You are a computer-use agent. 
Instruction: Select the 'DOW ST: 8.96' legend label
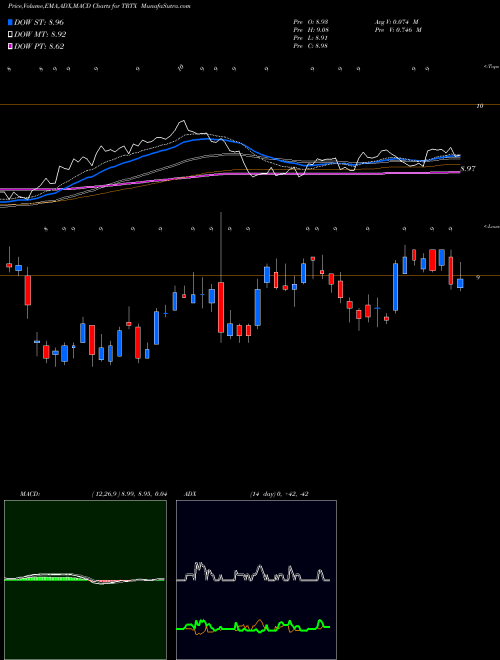click(x=39, y=22)
